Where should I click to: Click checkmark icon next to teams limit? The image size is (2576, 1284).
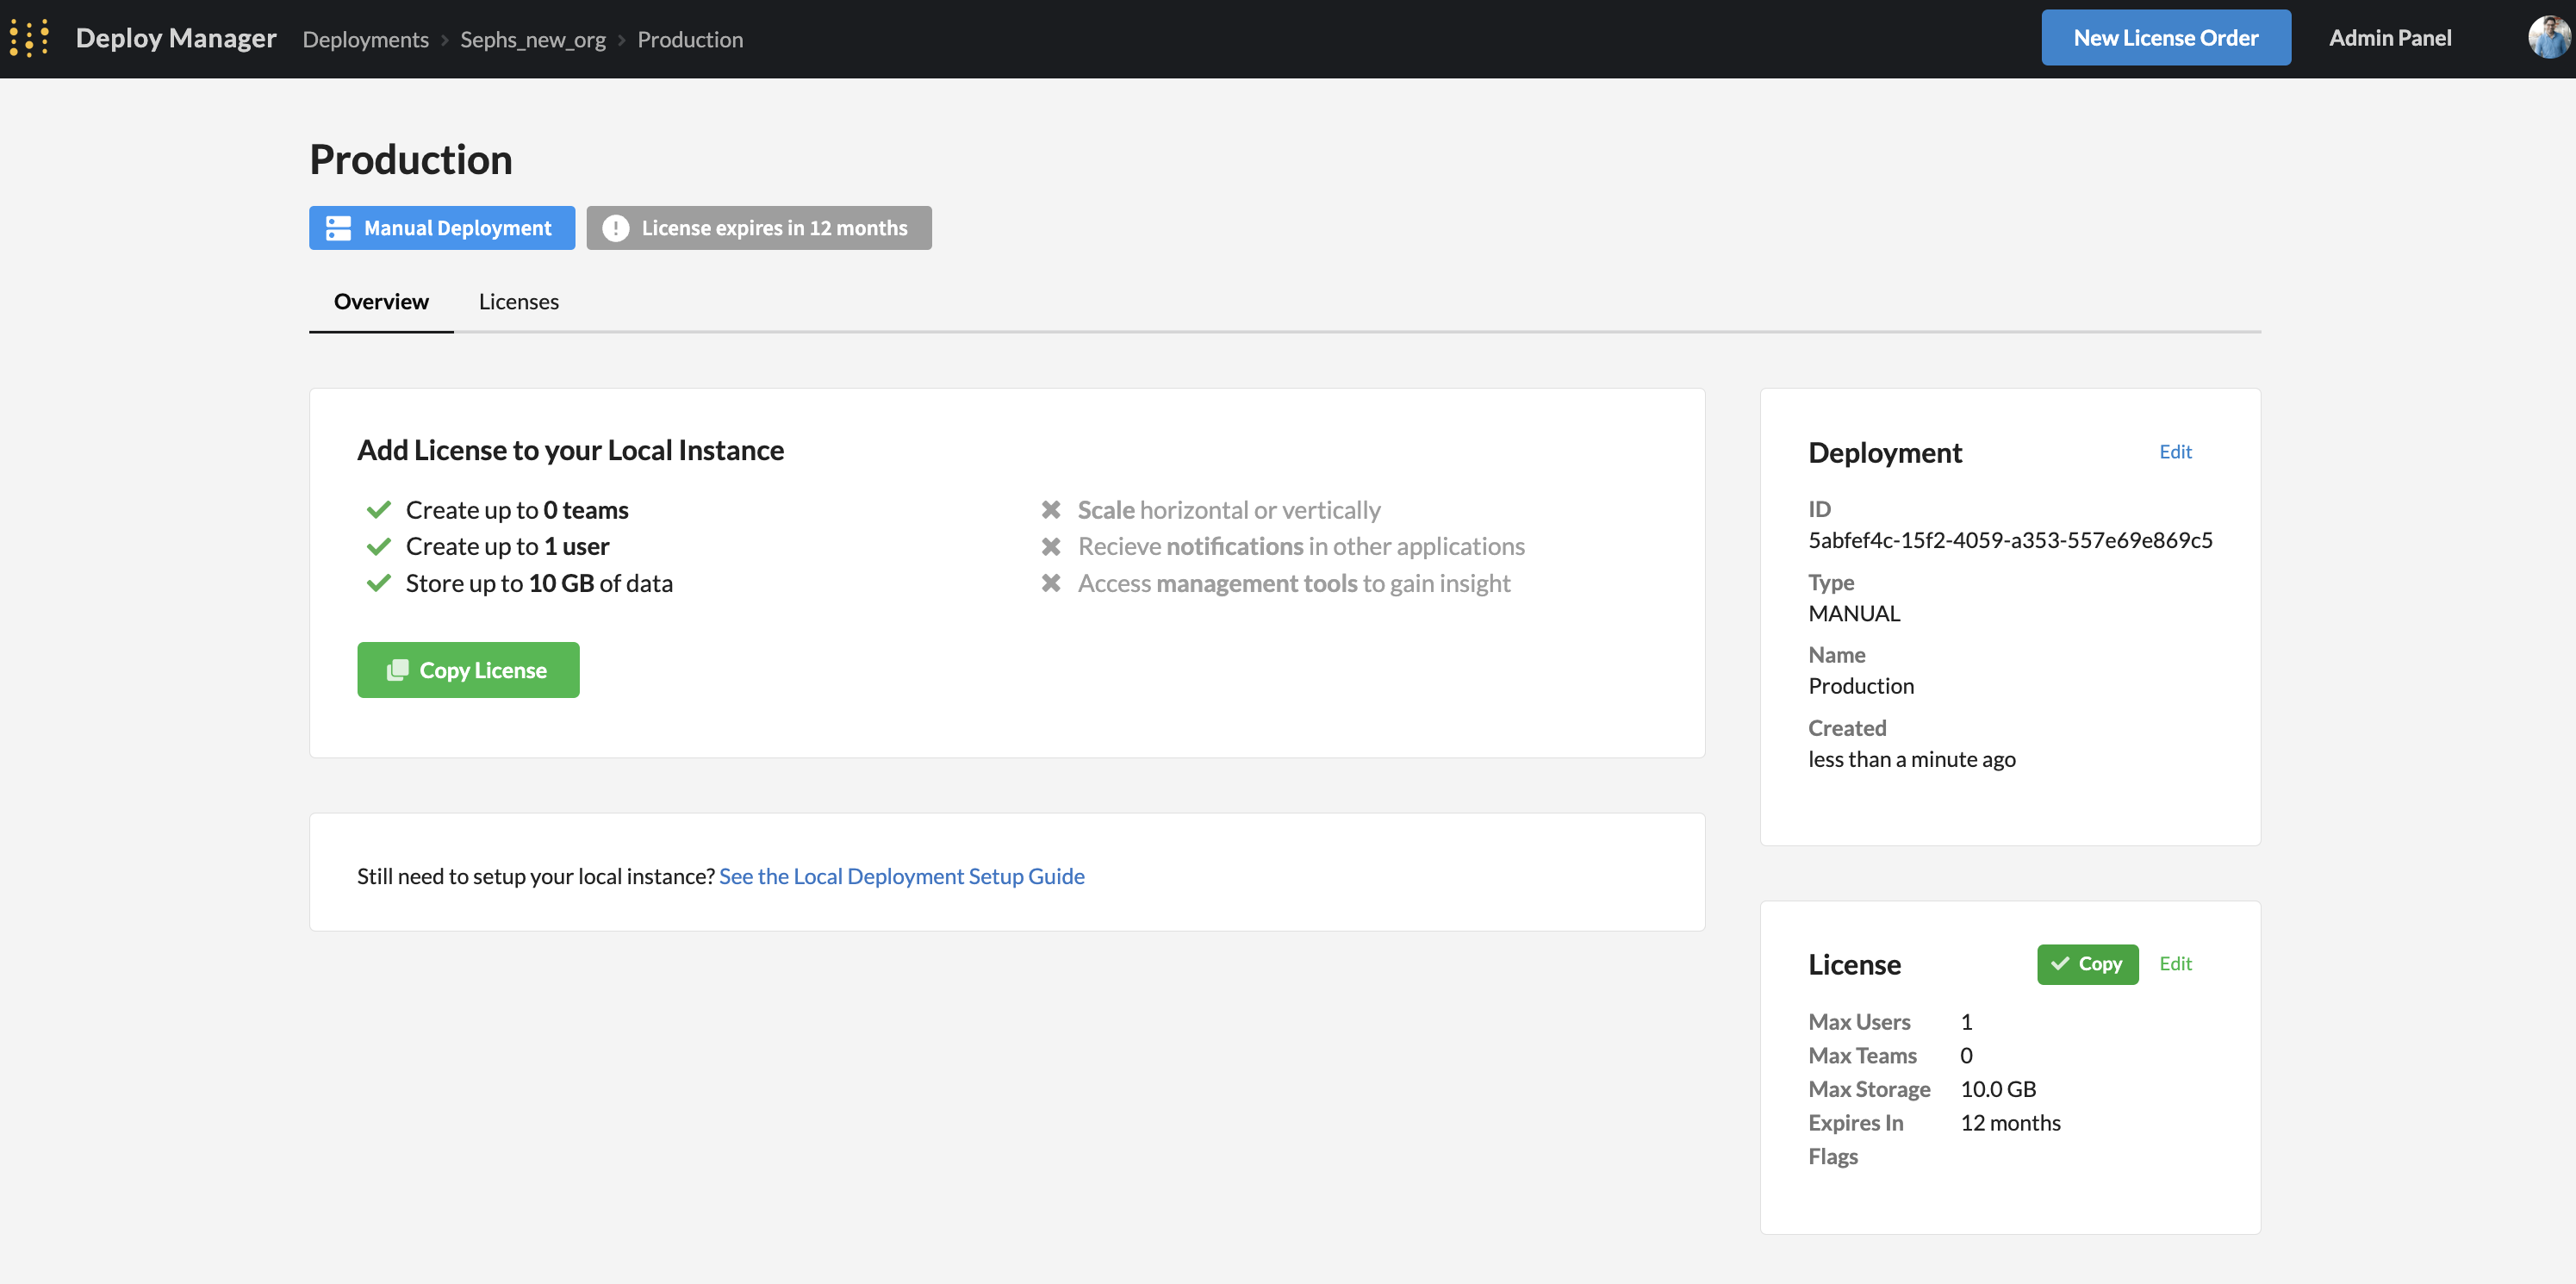pos(378,510)
